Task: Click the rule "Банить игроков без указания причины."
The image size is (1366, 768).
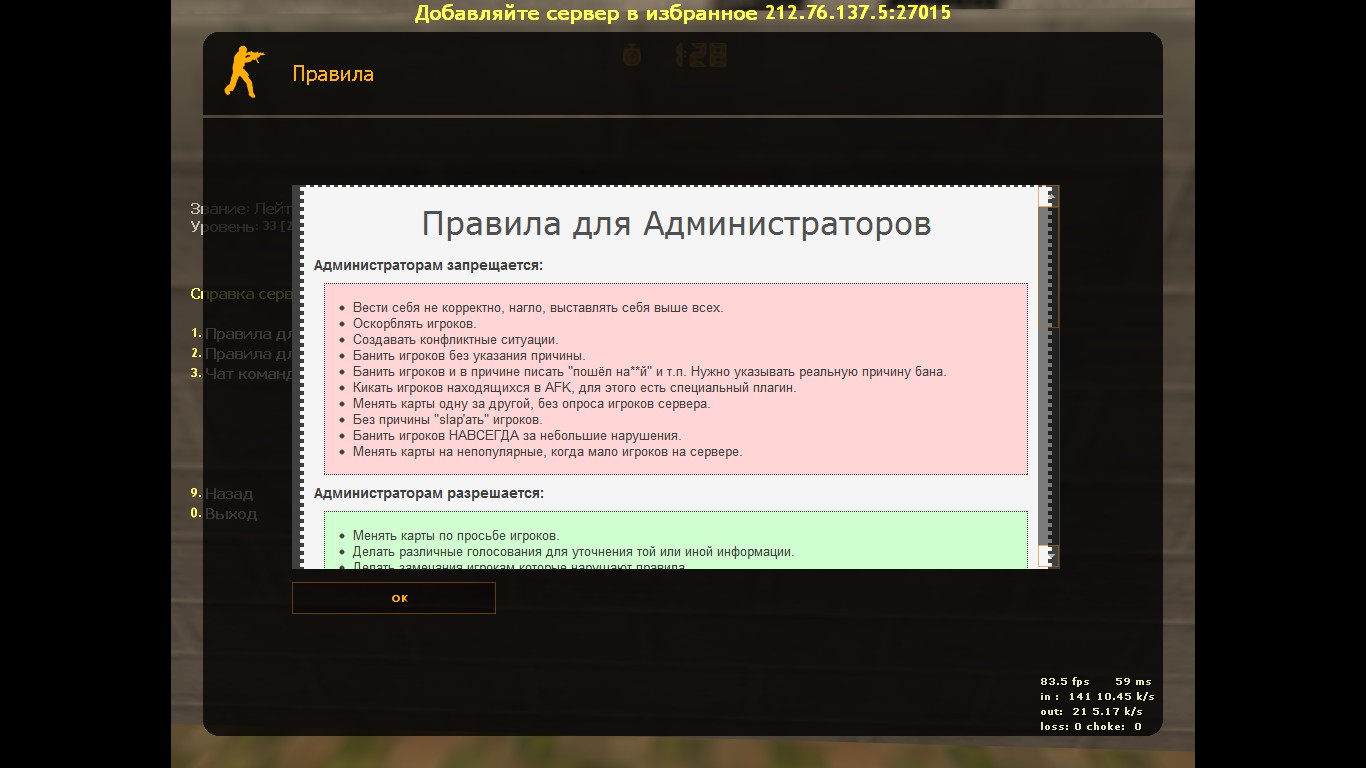Action: (469, 356)
